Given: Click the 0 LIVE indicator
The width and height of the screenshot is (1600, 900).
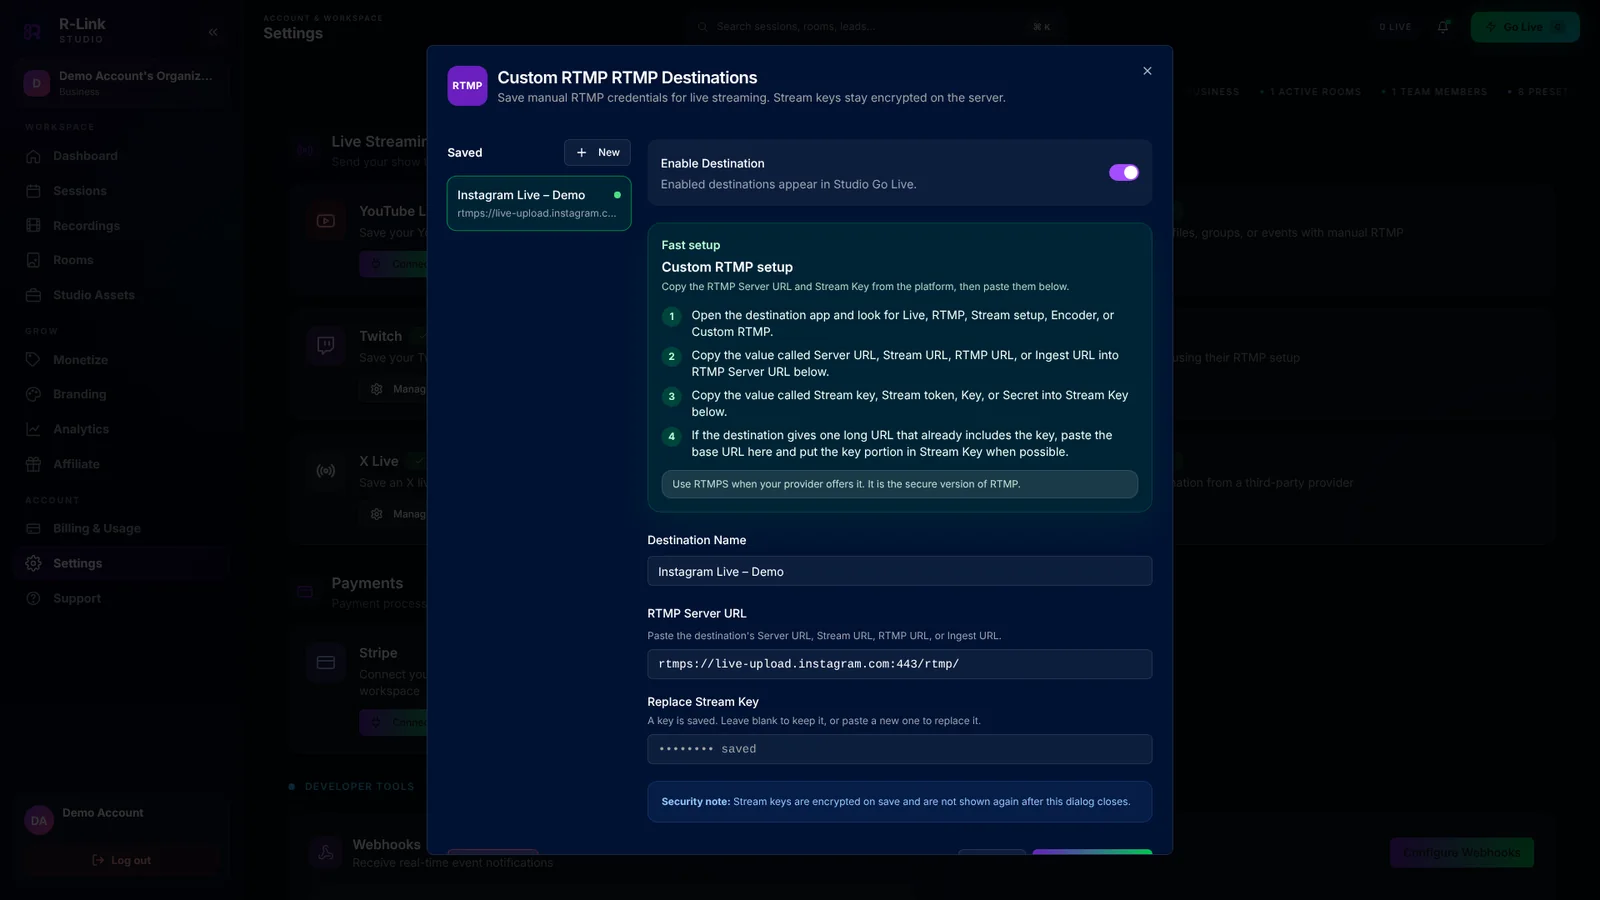Looking at the screenshot, I should click(x=1395, y=27).
